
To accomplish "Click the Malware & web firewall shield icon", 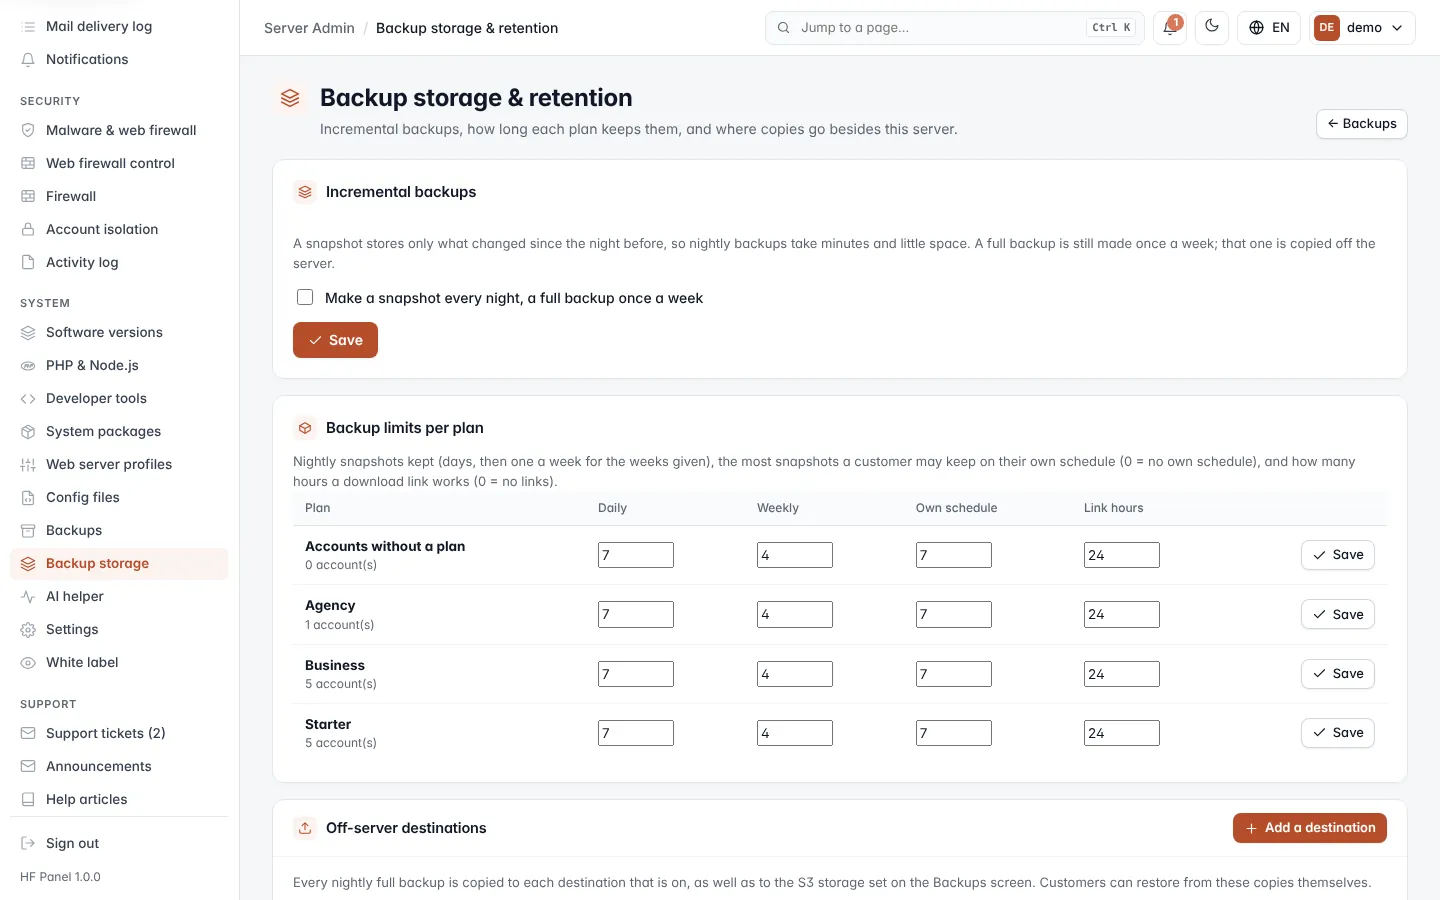I will pyautogui.click(x=28, y=130).
